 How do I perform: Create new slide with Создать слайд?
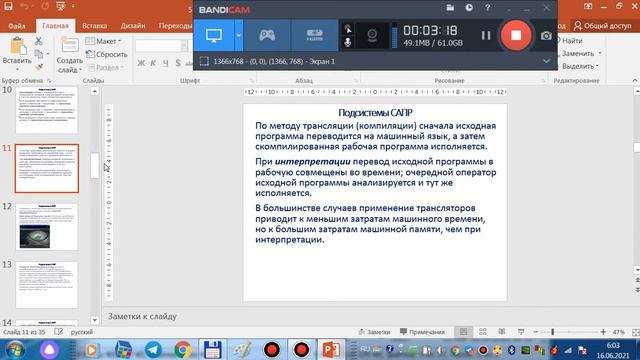[69, 55]
